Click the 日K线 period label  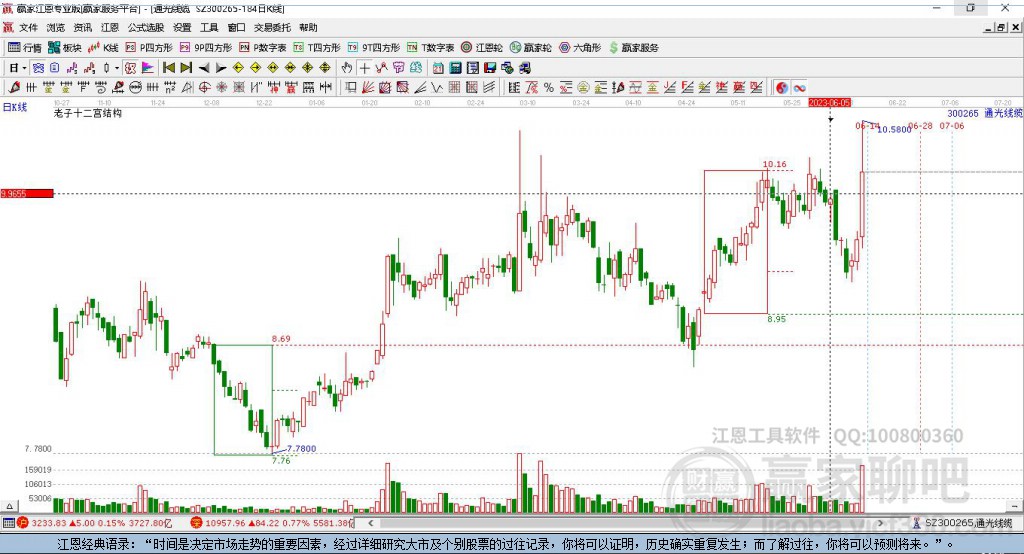coord(15,107)
